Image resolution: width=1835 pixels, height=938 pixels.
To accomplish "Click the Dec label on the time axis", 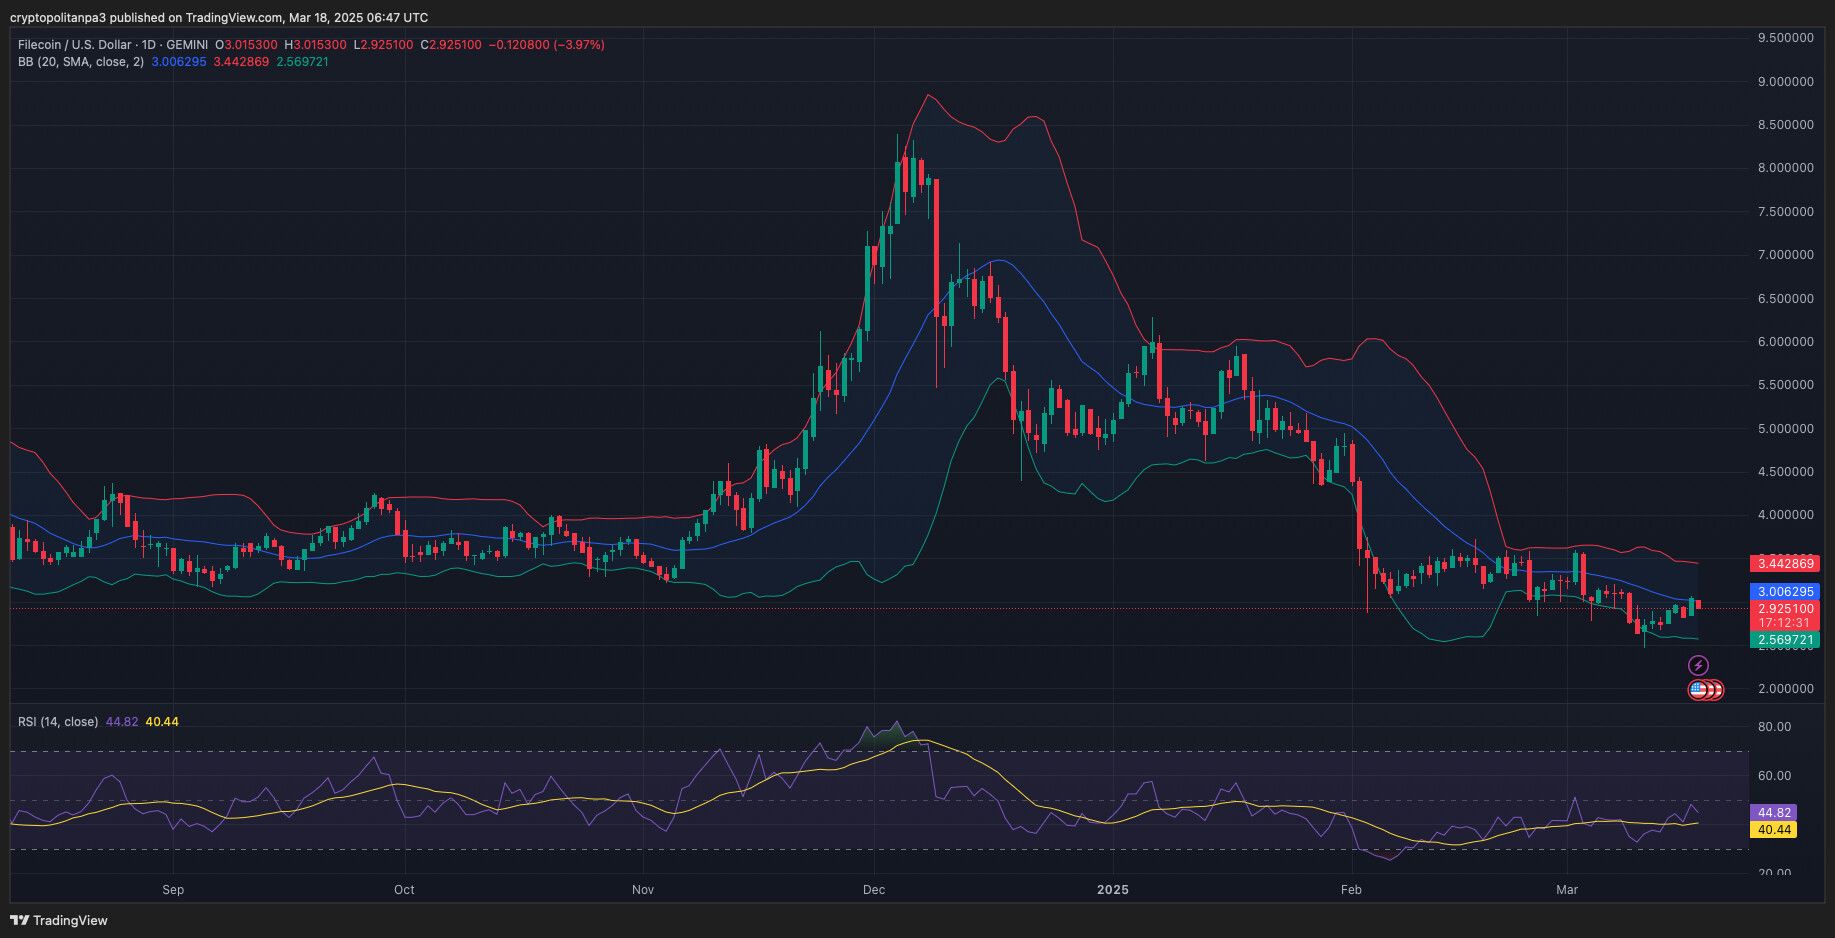I will (x=874, y=890).
